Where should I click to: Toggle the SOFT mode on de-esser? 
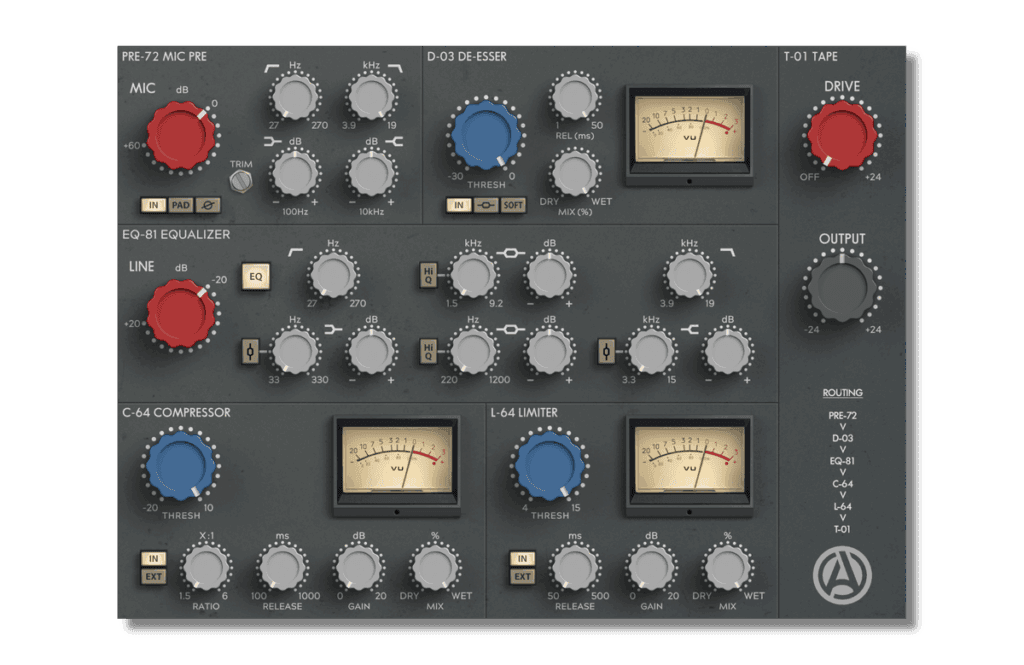tap(513, 205)
